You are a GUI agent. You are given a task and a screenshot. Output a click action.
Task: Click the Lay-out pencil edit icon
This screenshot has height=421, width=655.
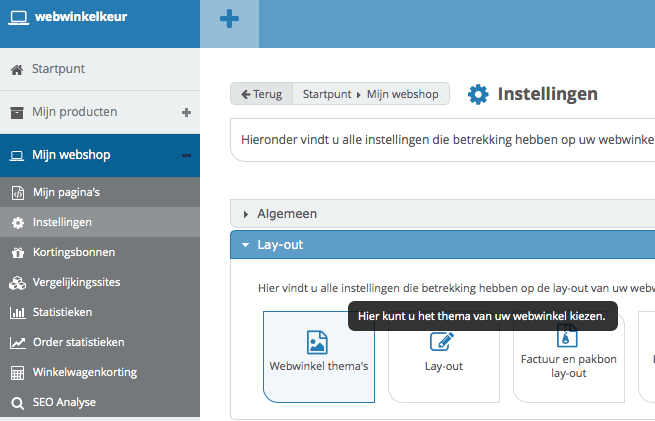click(x=442, y=342)
